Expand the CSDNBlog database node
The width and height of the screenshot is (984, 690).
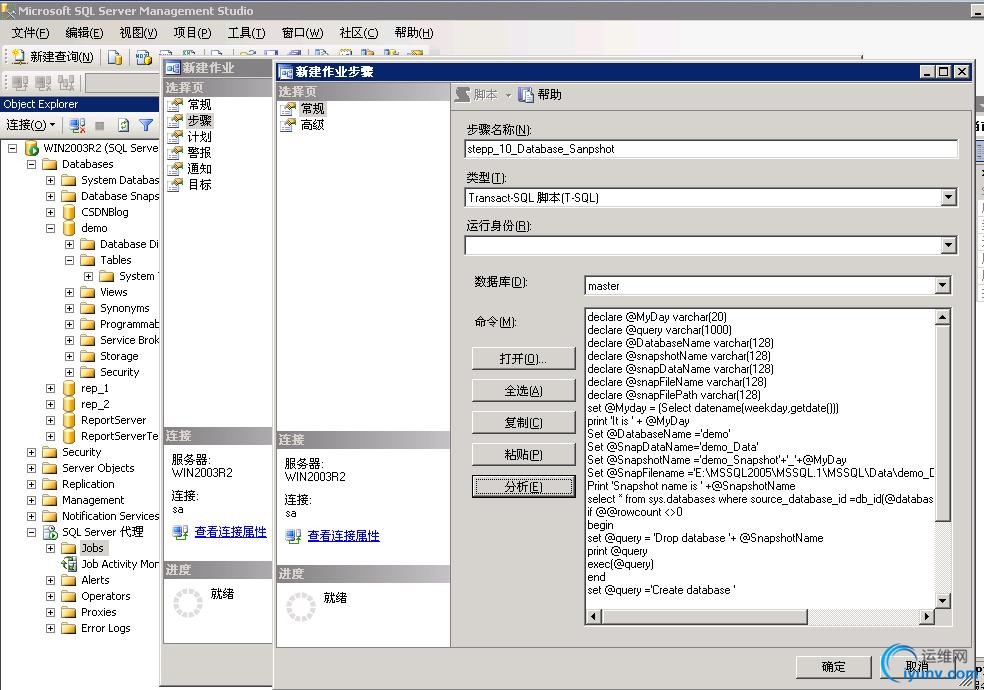coord(50,212)
